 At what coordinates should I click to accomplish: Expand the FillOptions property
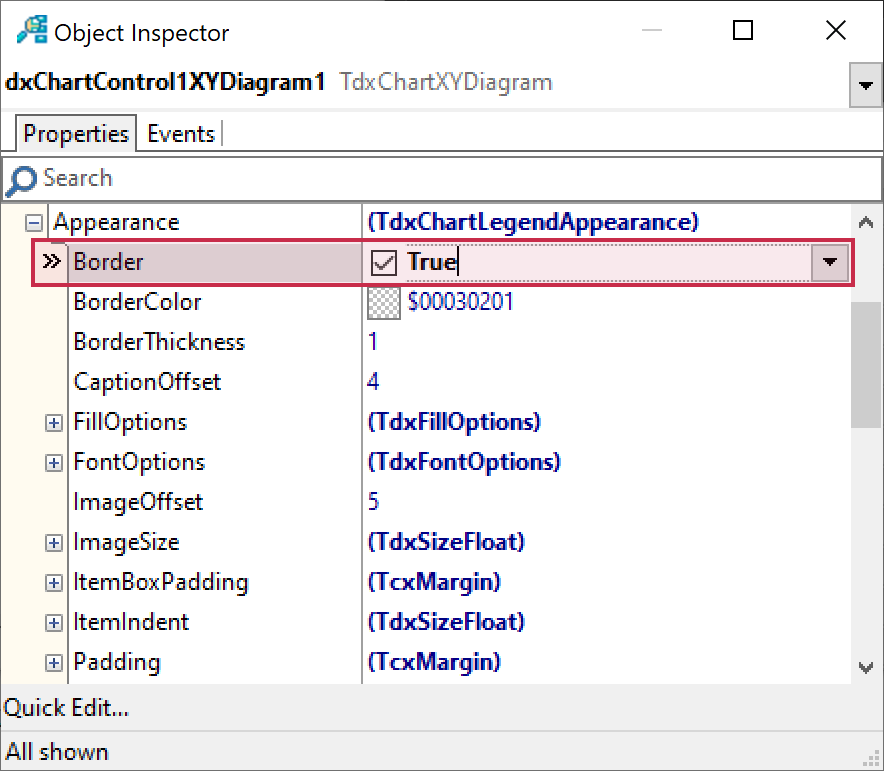coord(54,423)
